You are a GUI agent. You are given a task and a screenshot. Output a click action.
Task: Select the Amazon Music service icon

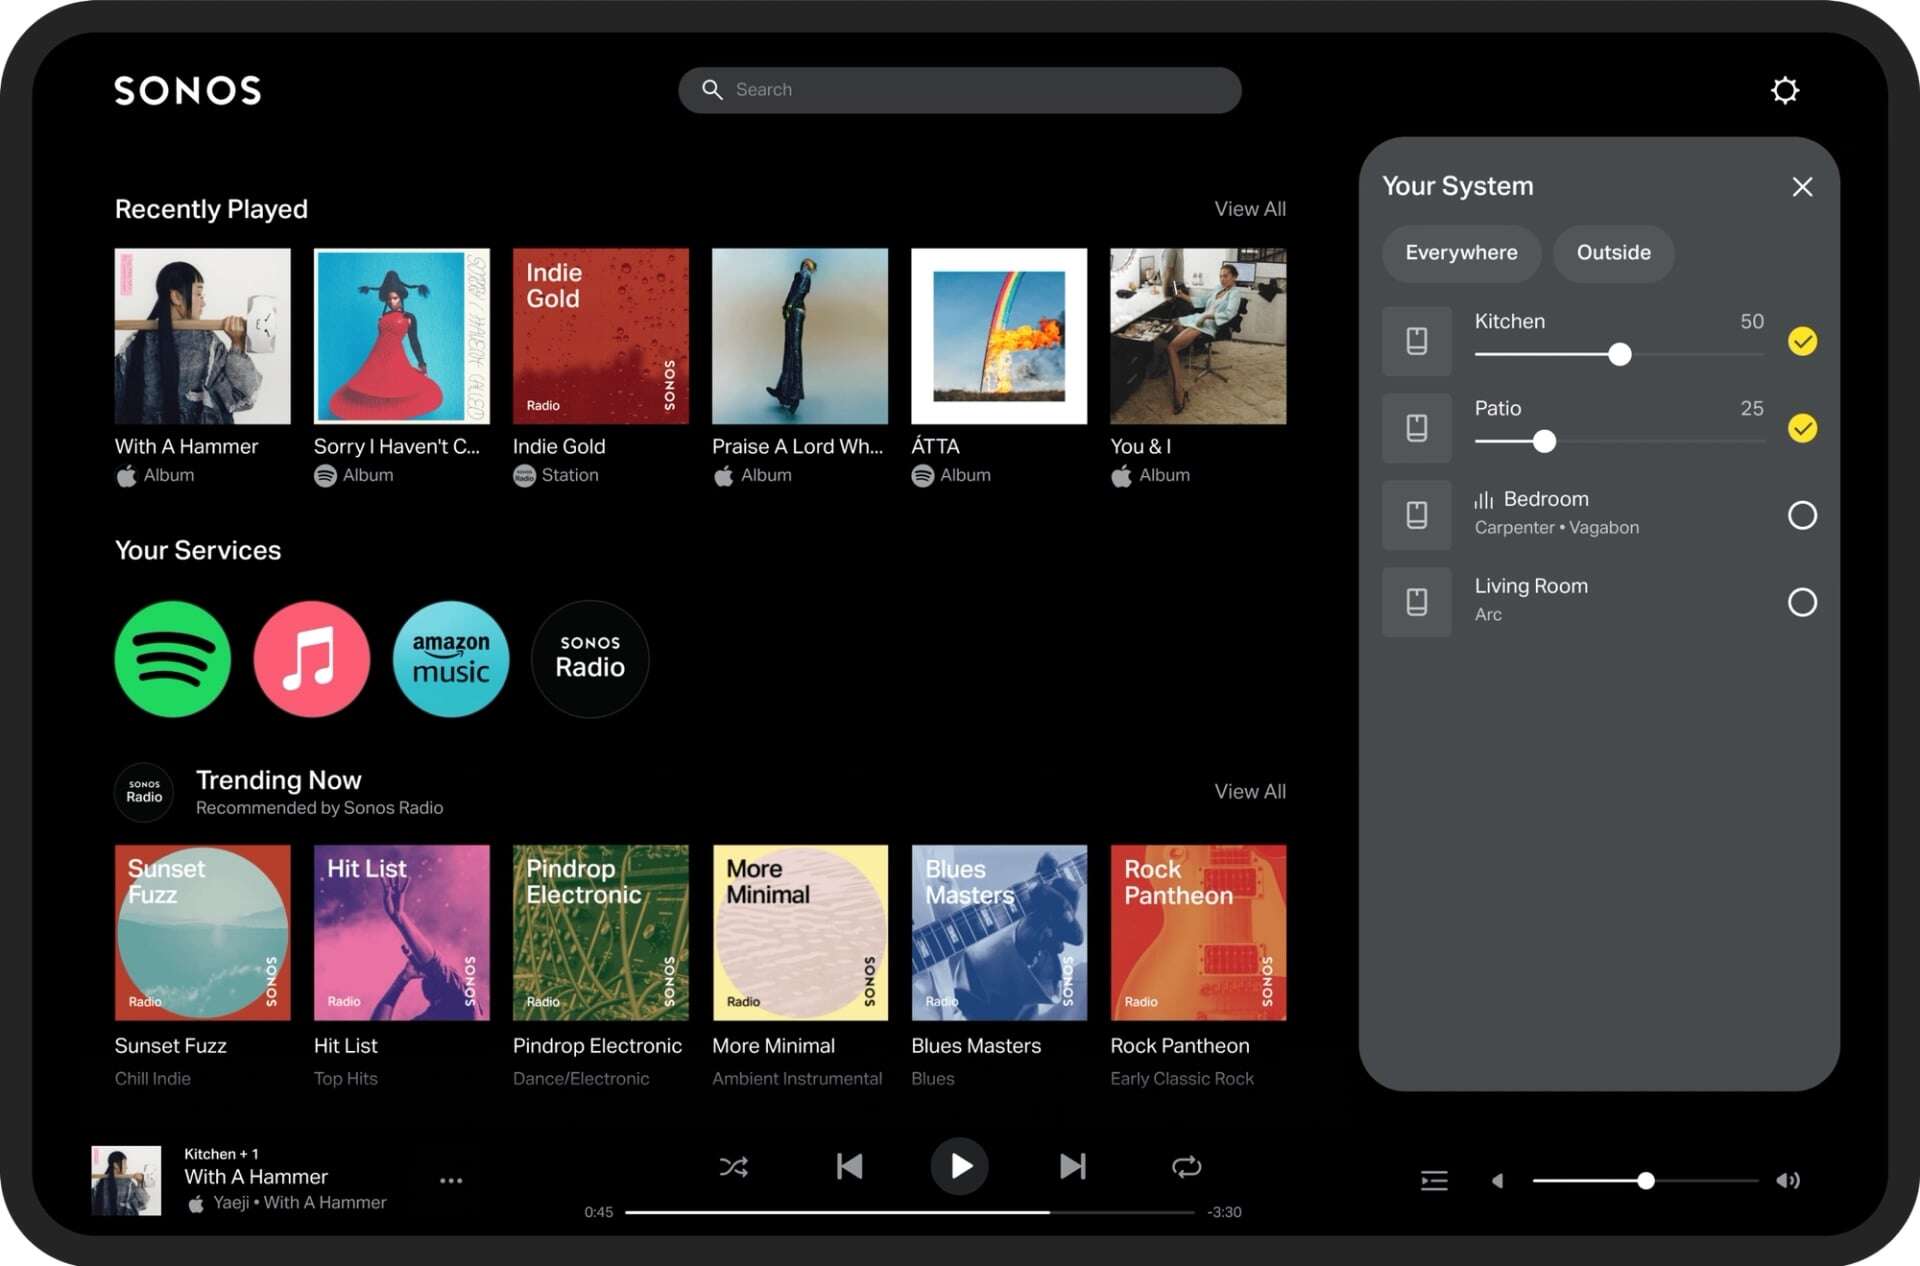pos(450,659)
